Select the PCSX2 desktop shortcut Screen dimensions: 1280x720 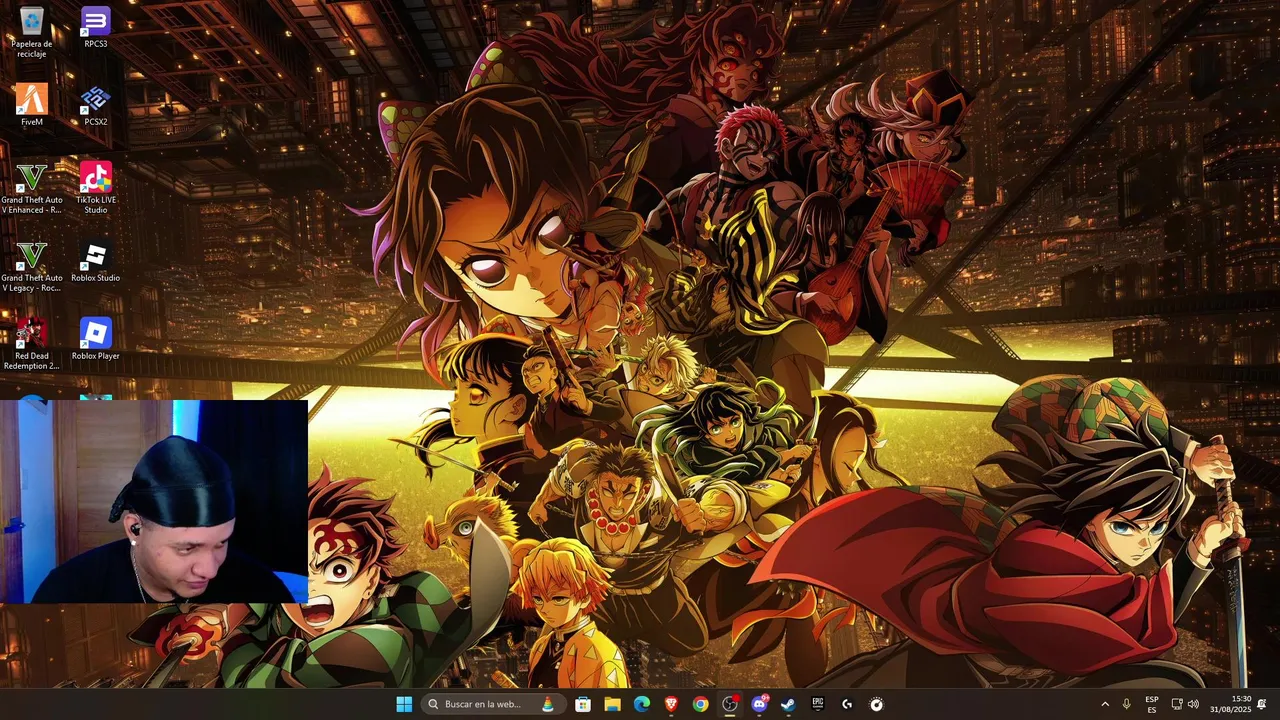coord(96,105)
